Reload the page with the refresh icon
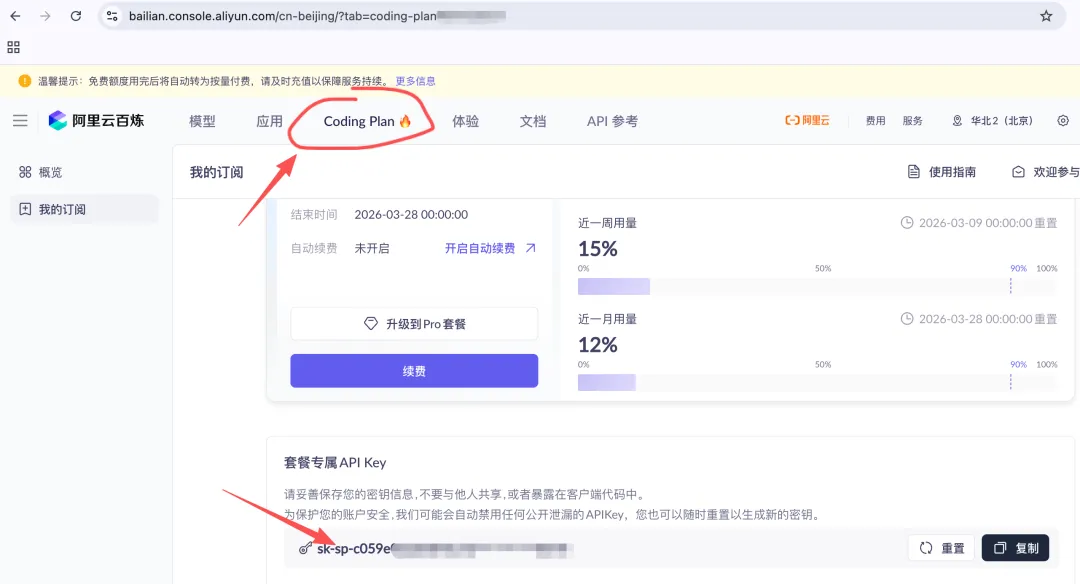Viewport: 1080px width, 584px height. click(76, 16)
